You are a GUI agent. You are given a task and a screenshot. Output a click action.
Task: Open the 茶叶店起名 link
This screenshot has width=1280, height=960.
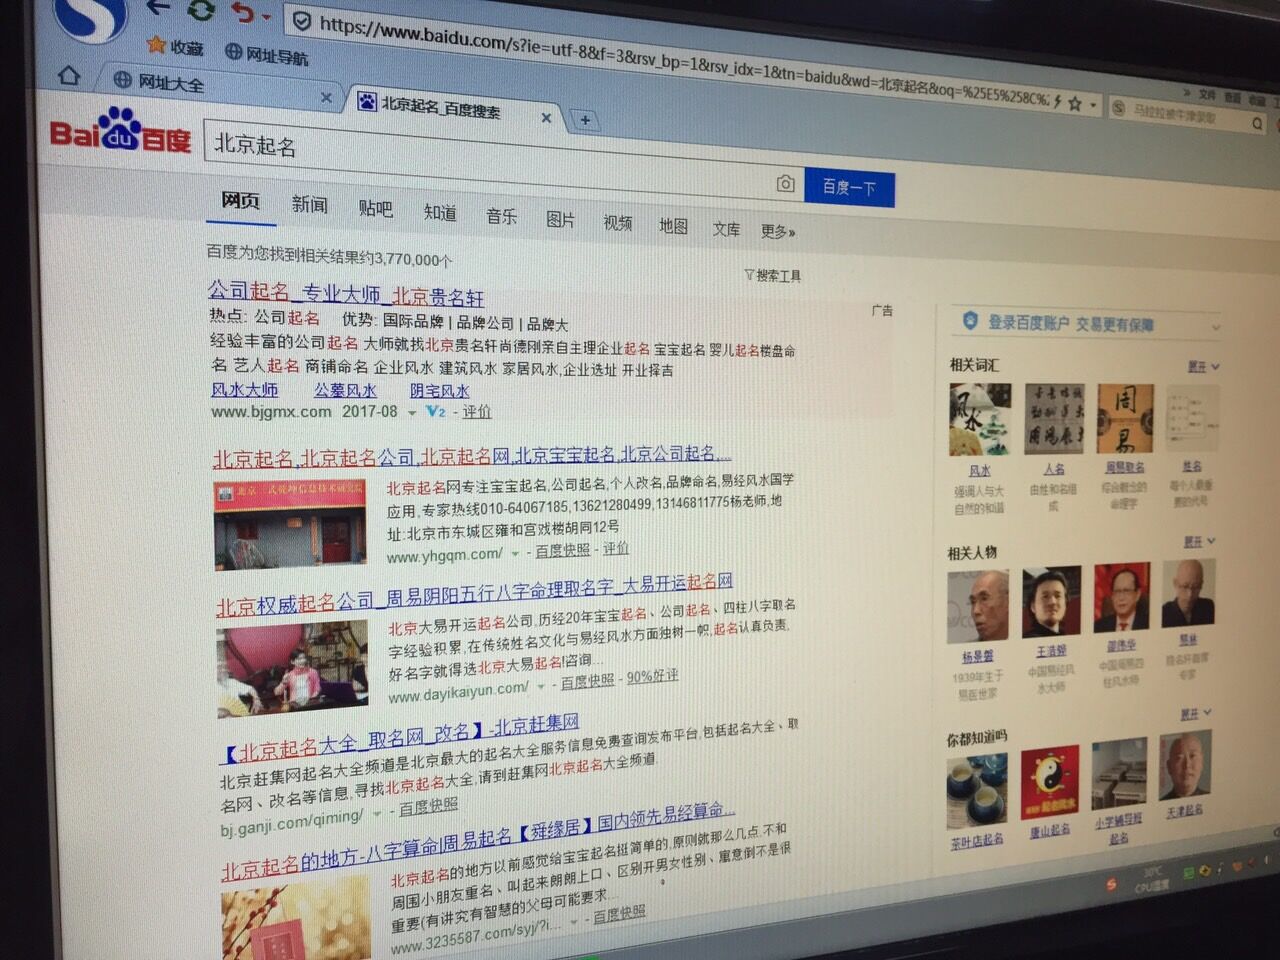point(976,840)
